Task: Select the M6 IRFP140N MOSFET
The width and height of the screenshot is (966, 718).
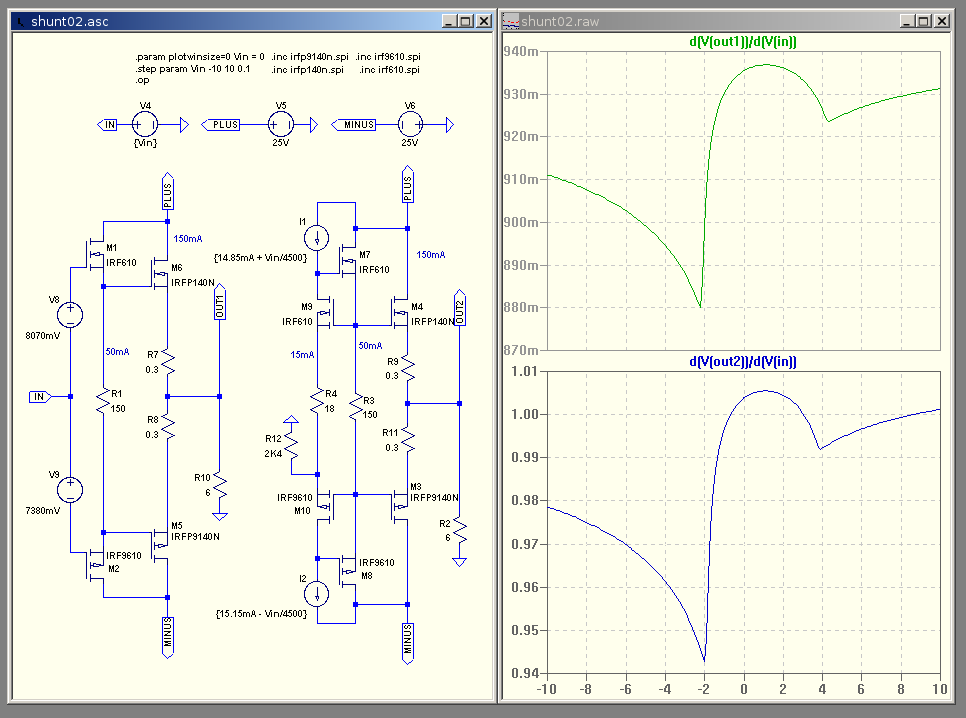Action: coord(160,274)
